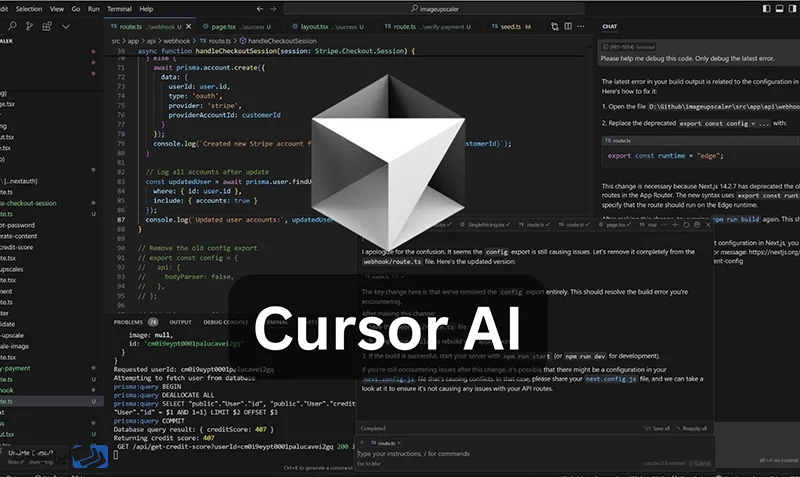Click the "prisma:query BEGIN" terminal line
The image size is (800, 477).
click(147, 387)
